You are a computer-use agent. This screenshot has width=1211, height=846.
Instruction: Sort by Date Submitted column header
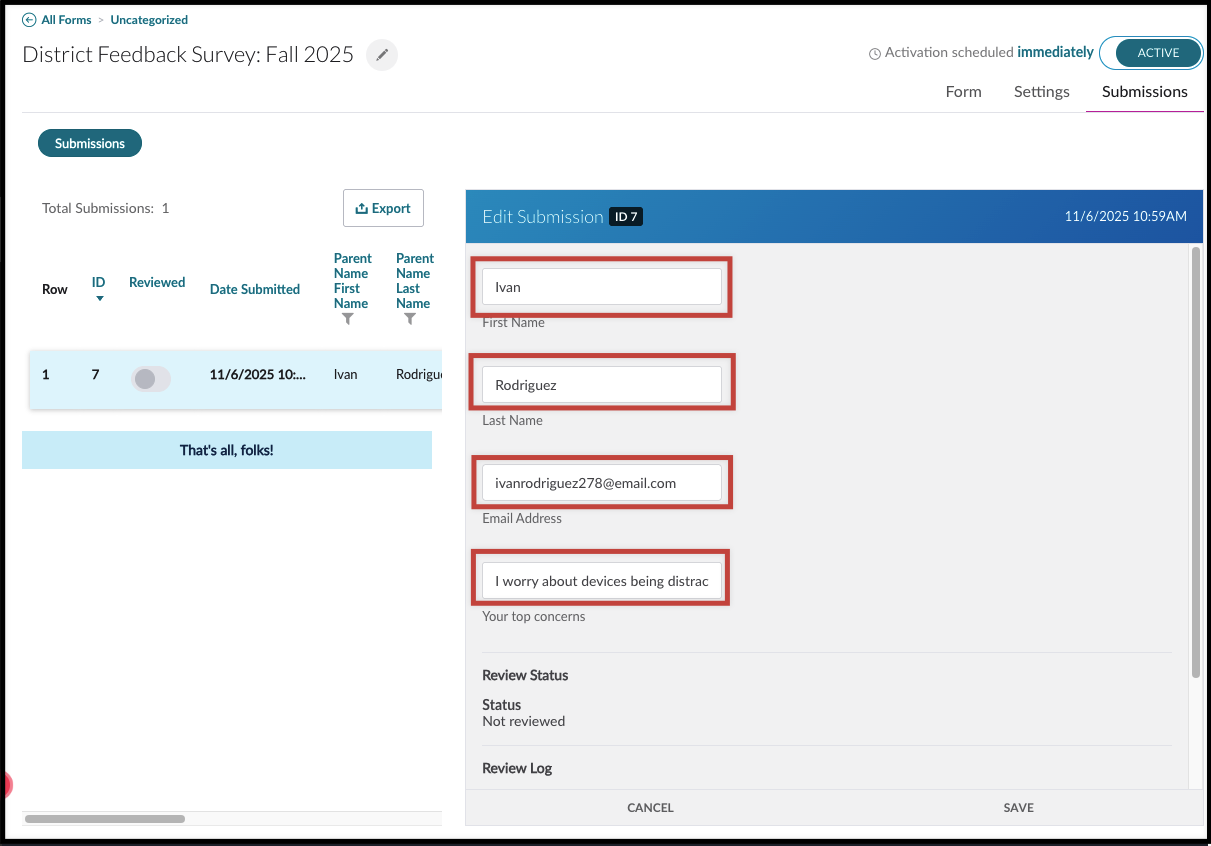(x=255, y=289)
